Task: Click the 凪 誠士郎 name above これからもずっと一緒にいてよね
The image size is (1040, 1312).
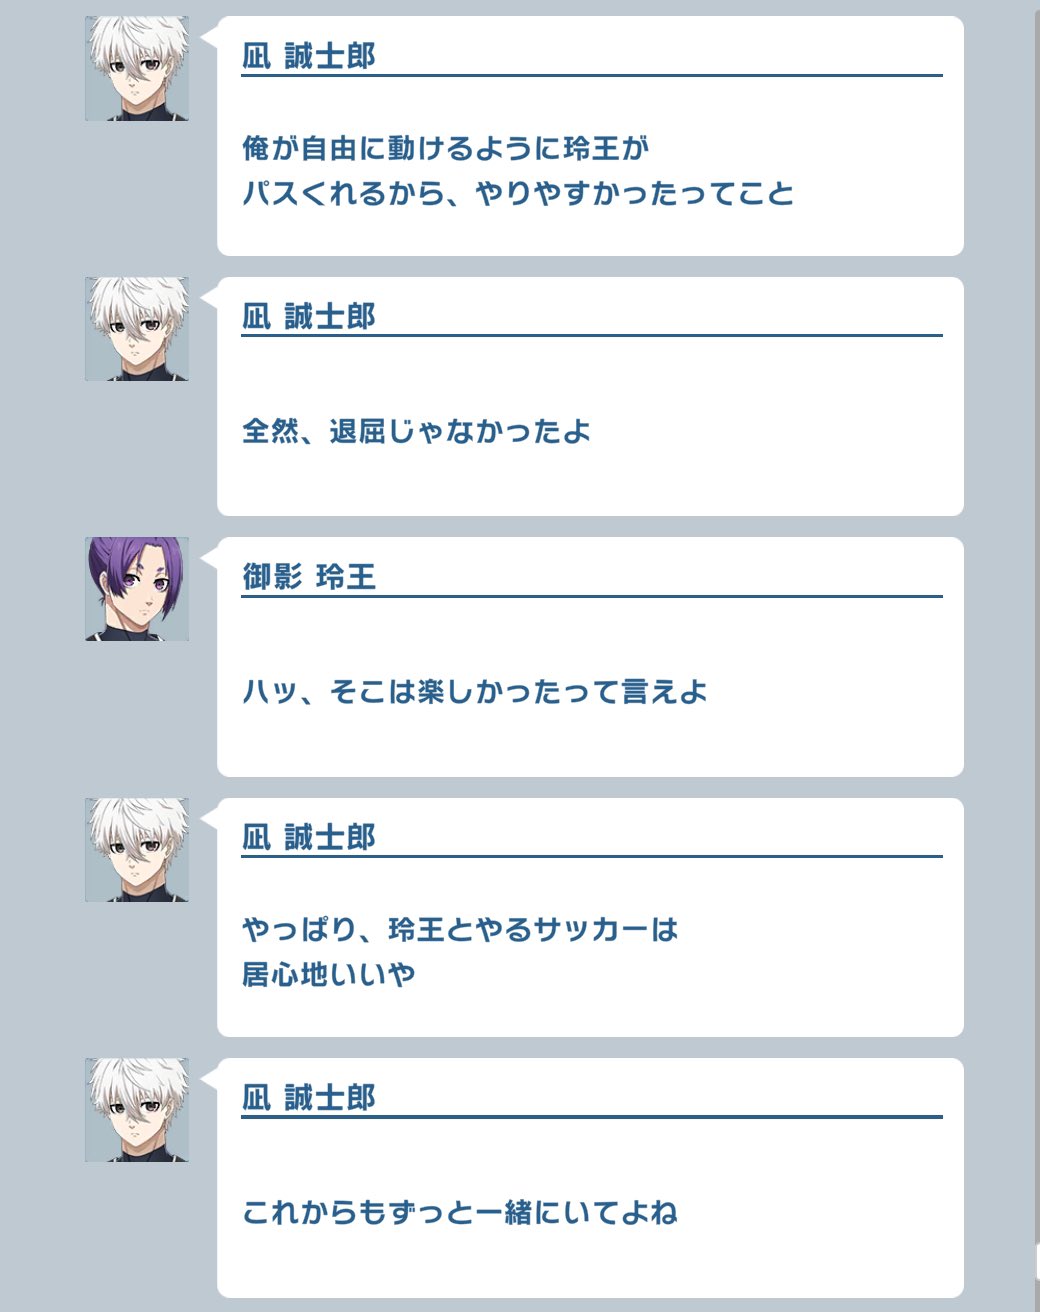Action: click(309, 1097)
